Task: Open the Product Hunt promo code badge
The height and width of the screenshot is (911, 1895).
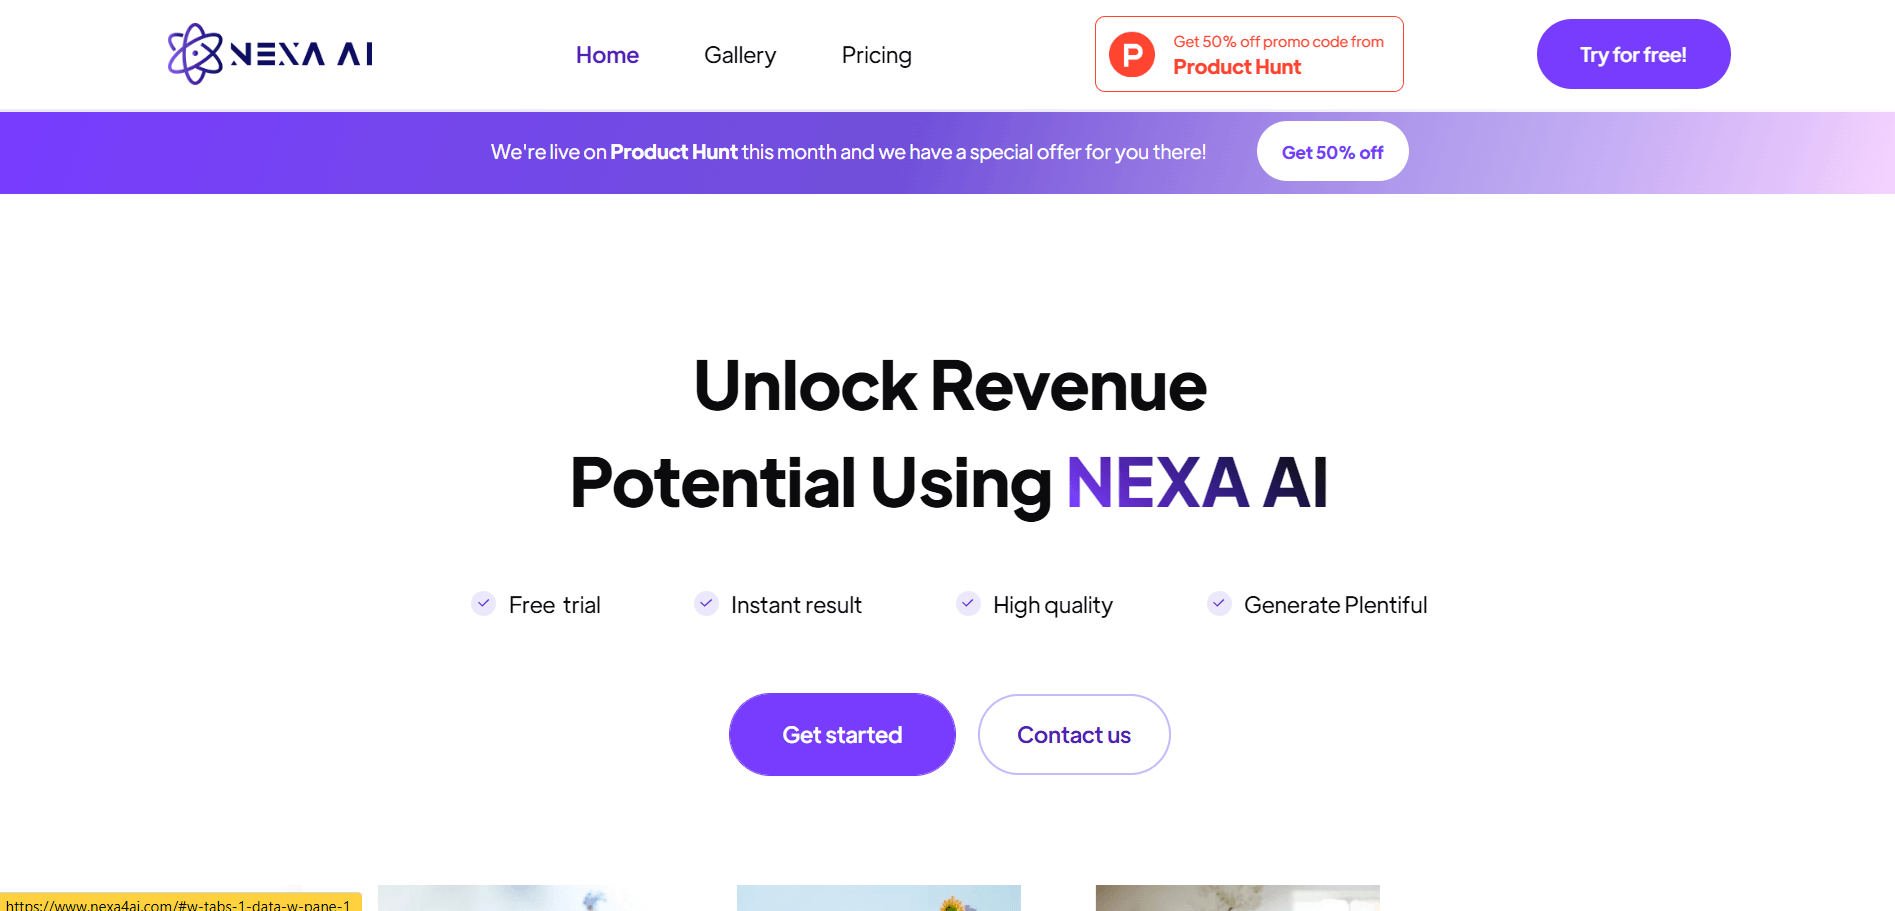Action: (1249, 54)
